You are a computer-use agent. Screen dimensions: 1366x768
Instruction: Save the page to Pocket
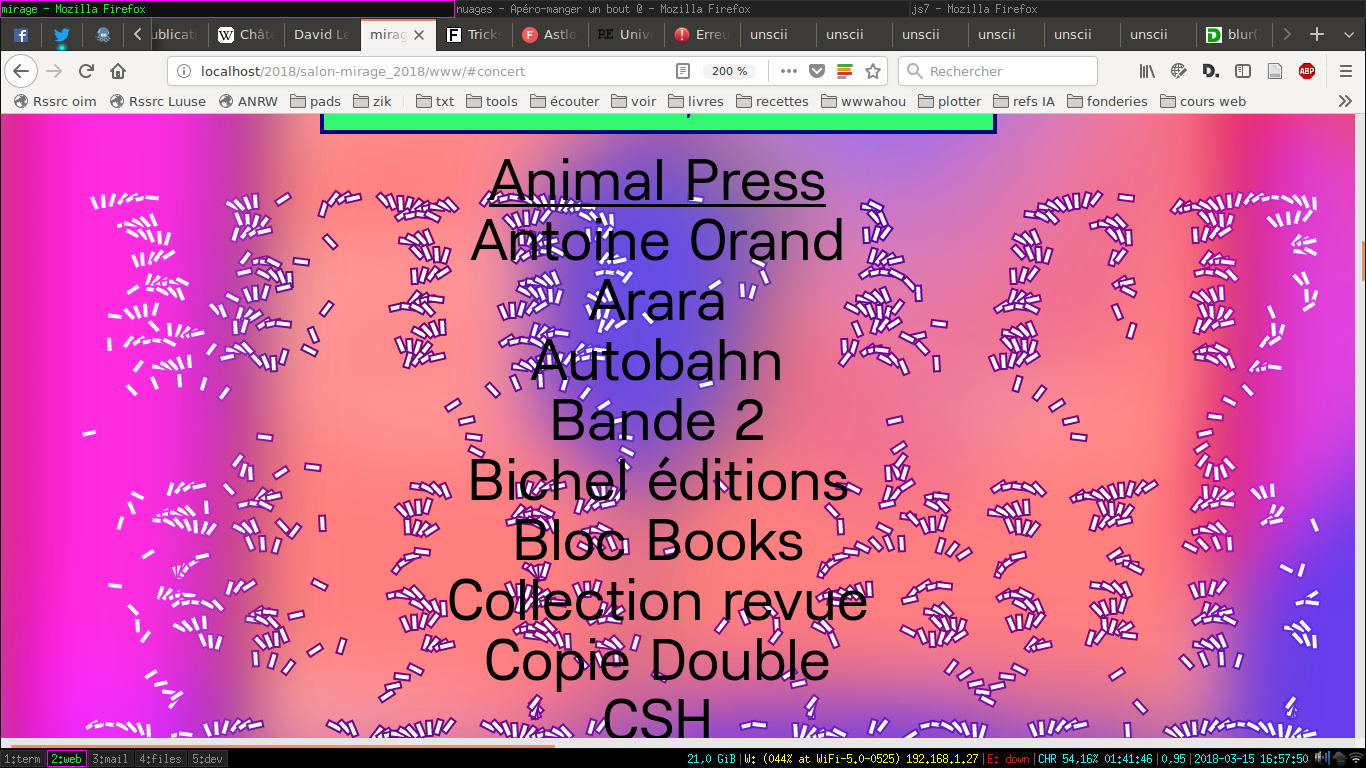coord(817,71)
